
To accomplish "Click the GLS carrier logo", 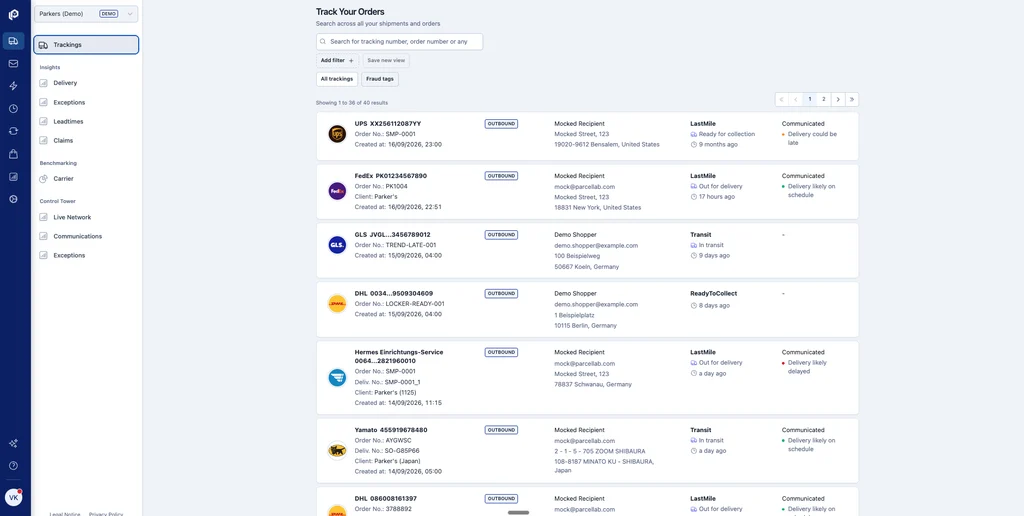I will (337, 245).
